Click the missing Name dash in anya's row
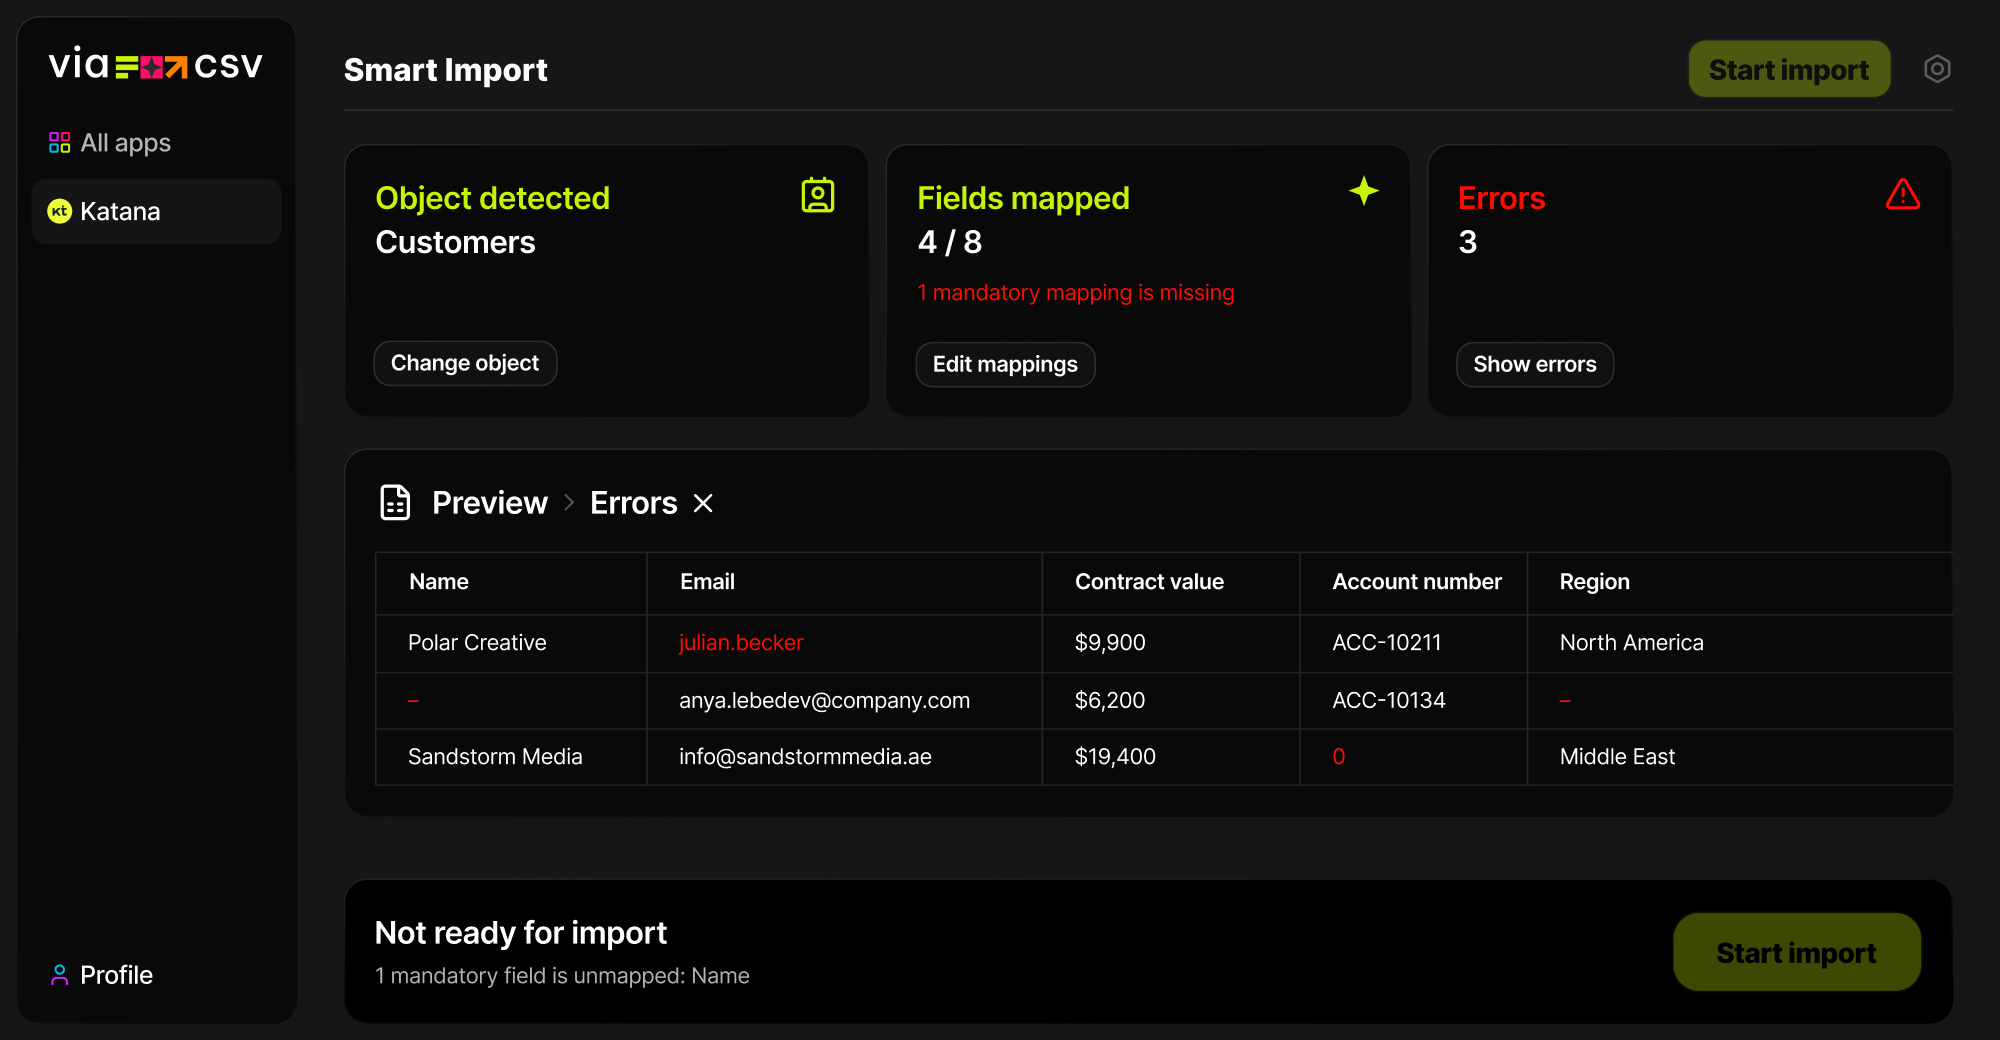The image size is (2000, 1040). (413, 701)
